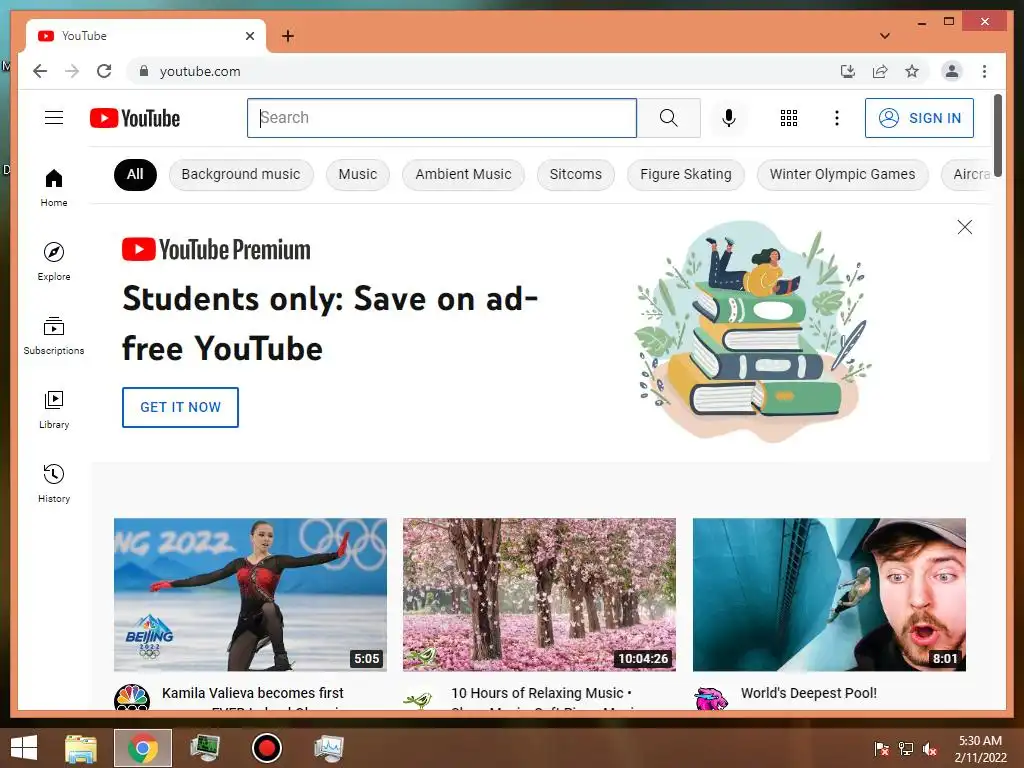1024x768 pixels.
Task: Click the YouTube logo
Action: pos(135,118)
